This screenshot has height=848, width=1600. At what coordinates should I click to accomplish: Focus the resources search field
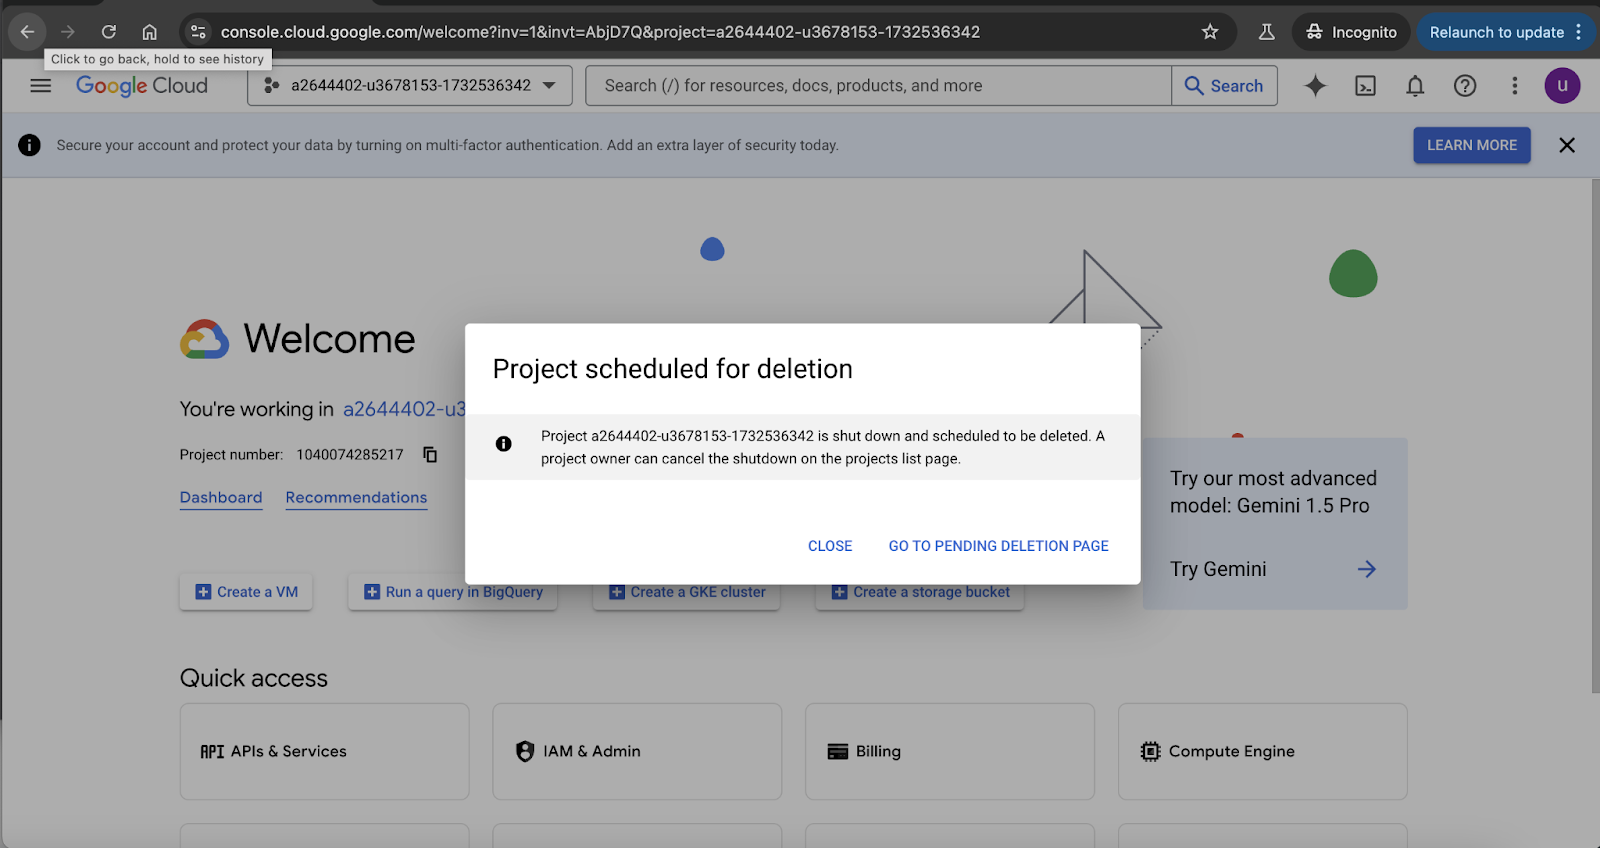[878, 86]
